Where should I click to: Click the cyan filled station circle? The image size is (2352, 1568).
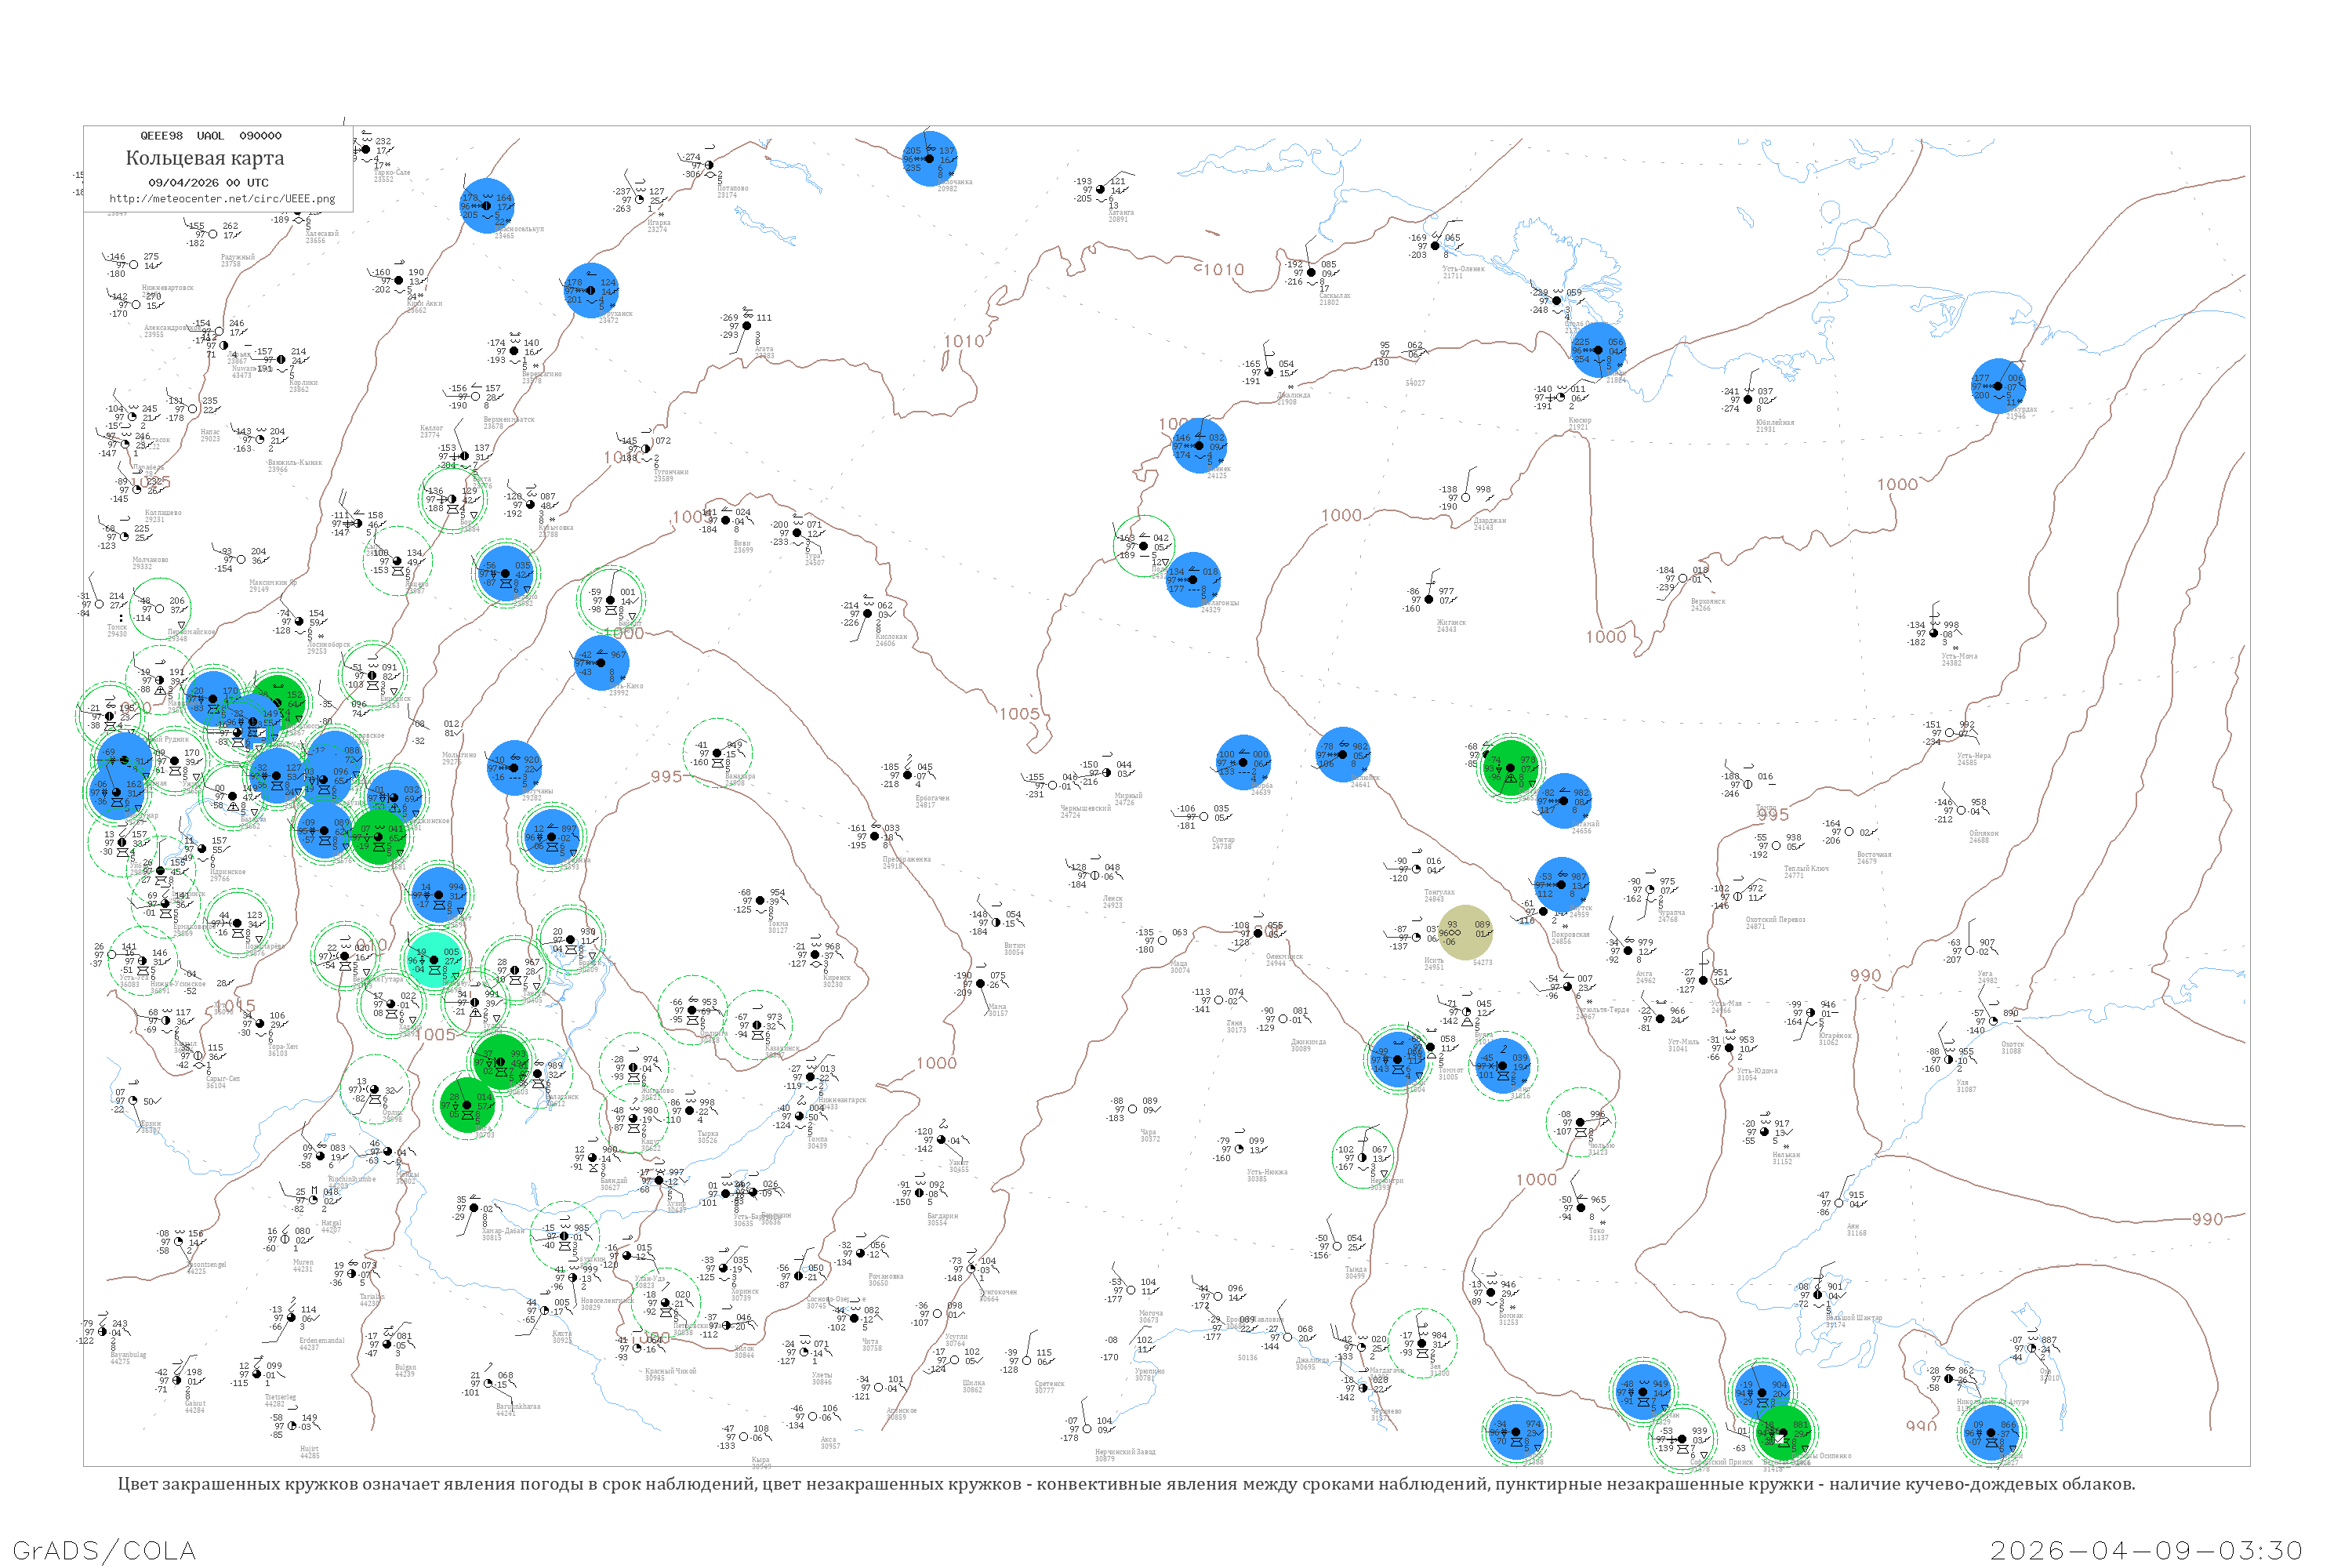click(434, 960)
